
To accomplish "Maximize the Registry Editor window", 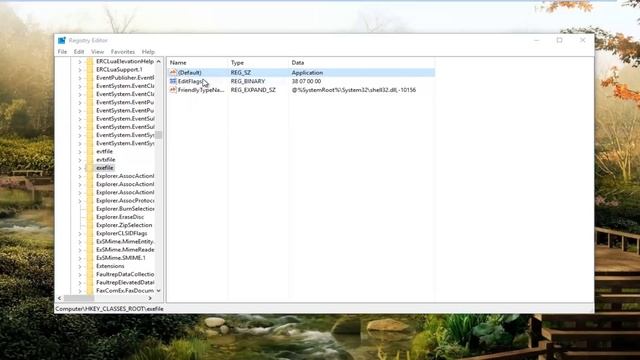I will (x=560, y=40).
